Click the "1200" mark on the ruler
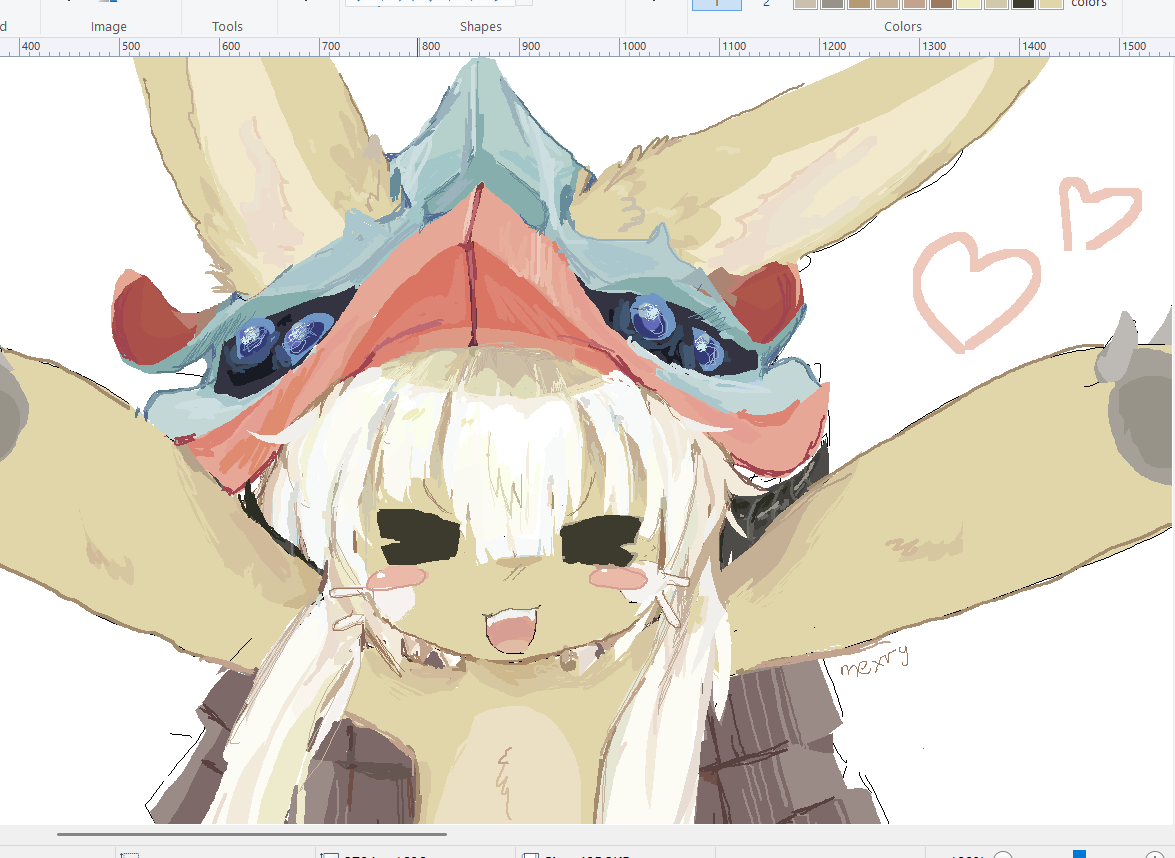This screenshot has width=1175, height=858. pyautogui.click(x=834, y=46)
